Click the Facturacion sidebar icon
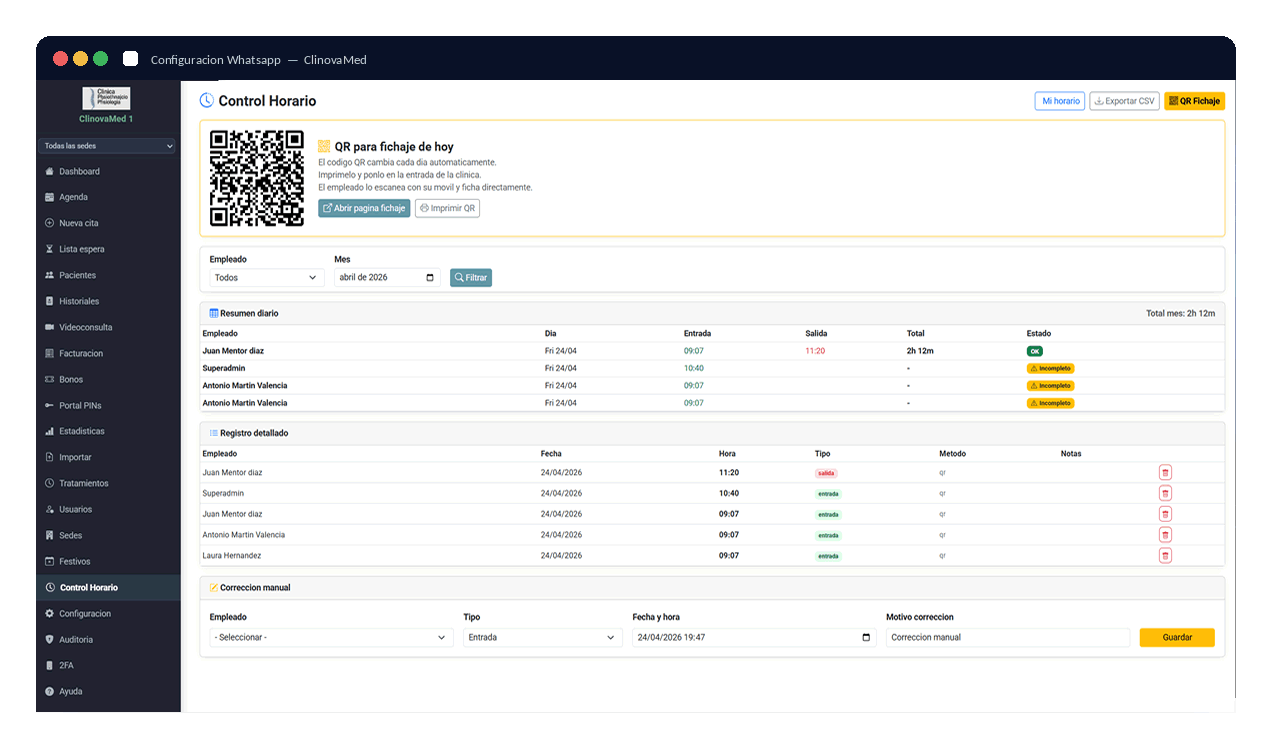Image resolution: width=1272 pixels, height=745 pixels. pyautogui.click(x=50, y=353)
